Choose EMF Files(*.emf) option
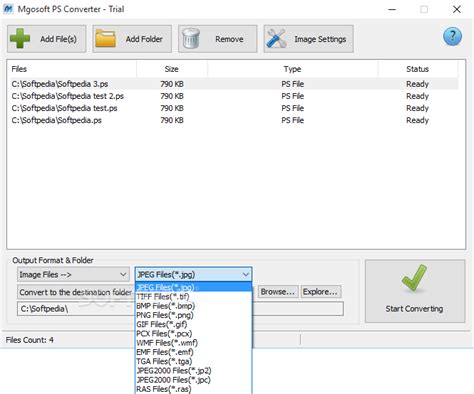 (193, 352)
